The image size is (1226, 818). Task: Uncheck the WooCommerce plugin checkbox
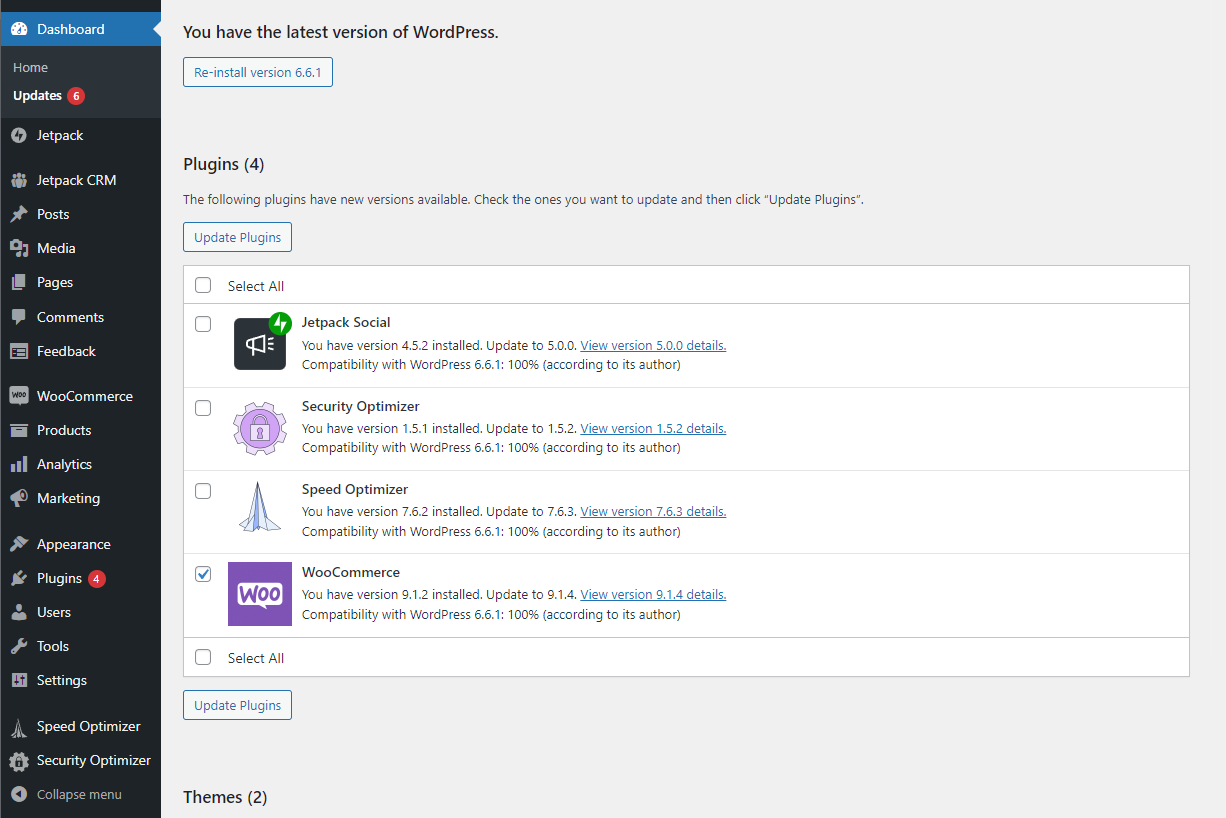pos(203,574)
